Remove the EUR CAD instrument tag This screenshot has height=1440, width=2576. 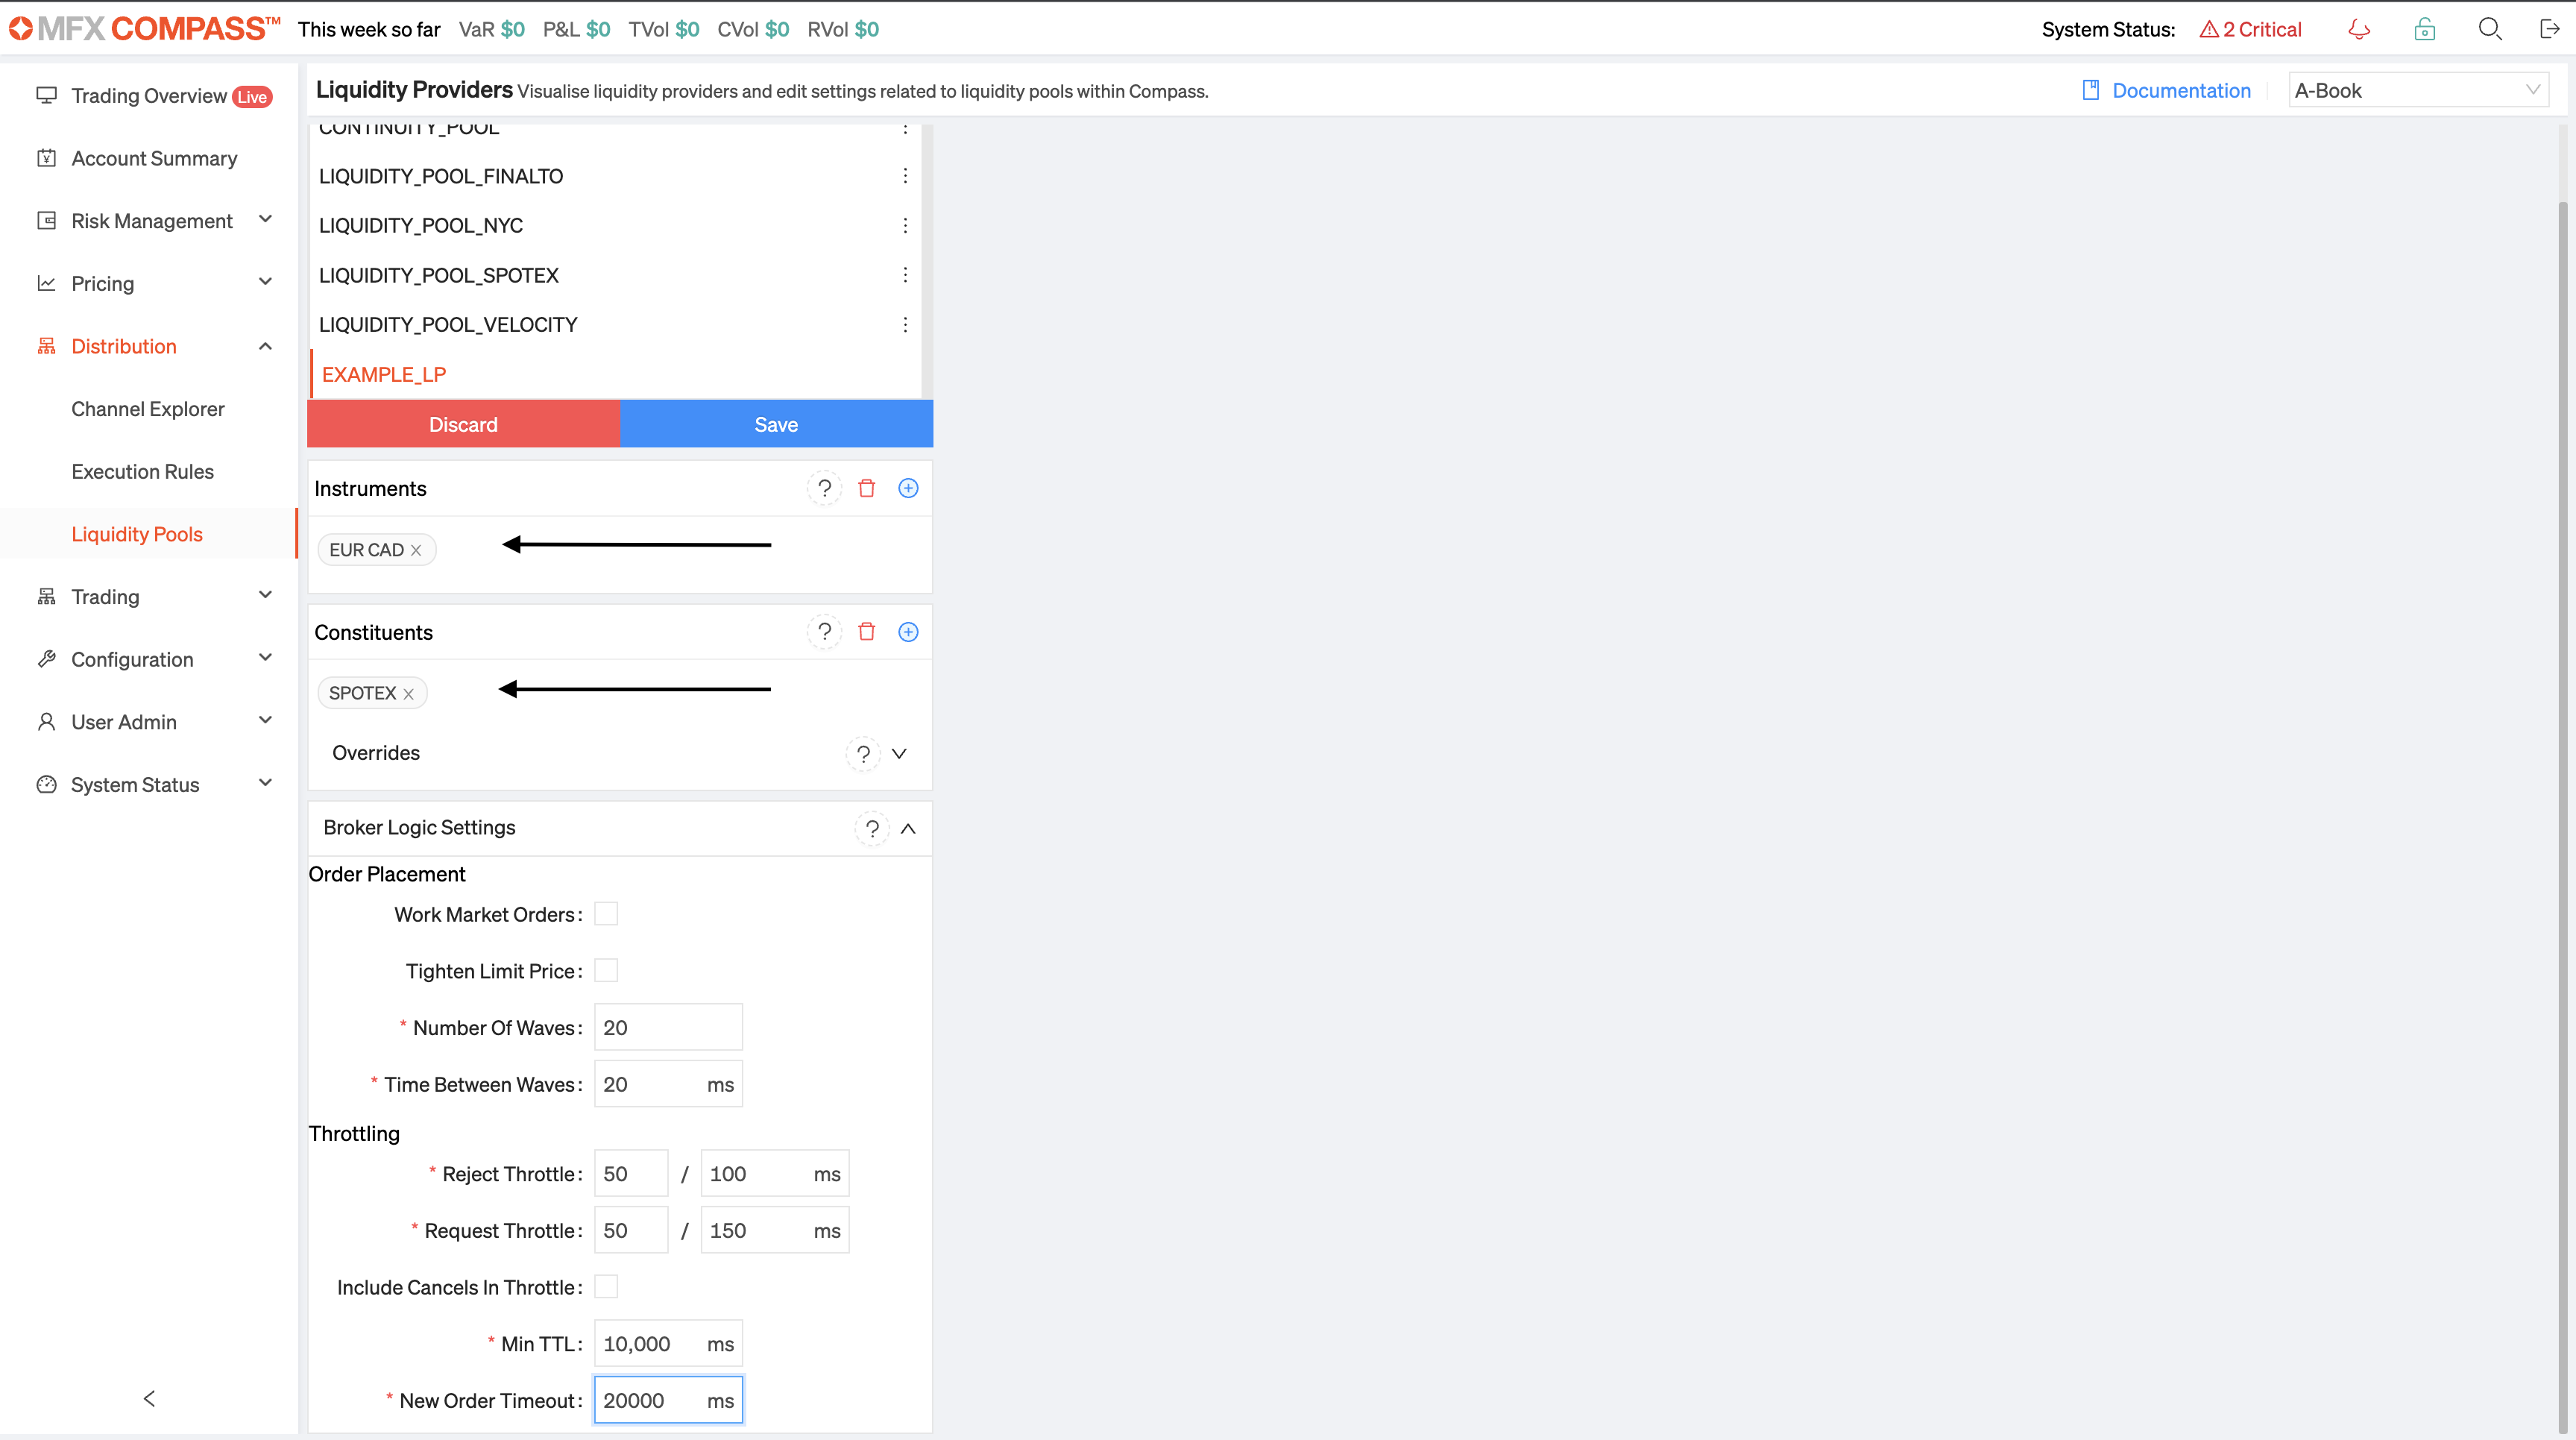coord(416,551)
